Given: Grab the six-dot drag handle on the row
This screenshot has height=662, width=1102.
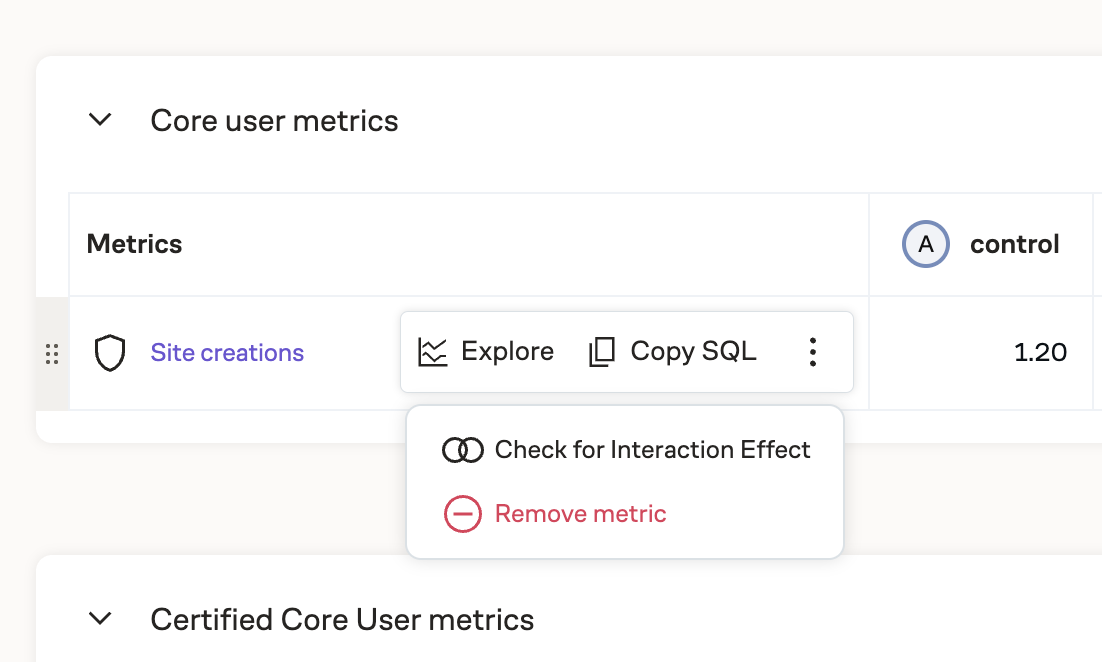Looking at the screenshot, I should (52, 353).
